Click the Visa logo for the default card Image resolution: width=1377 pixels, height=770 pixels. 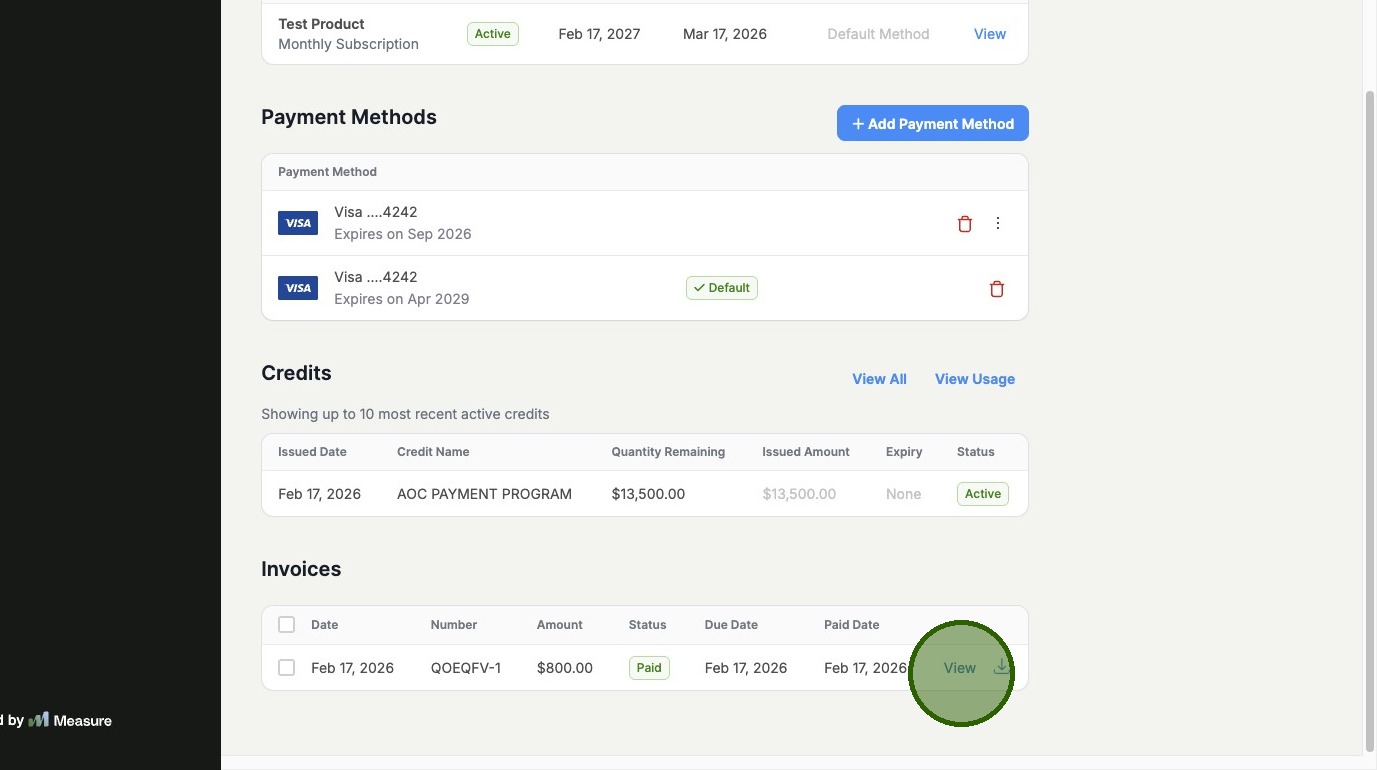pos(298,288)
